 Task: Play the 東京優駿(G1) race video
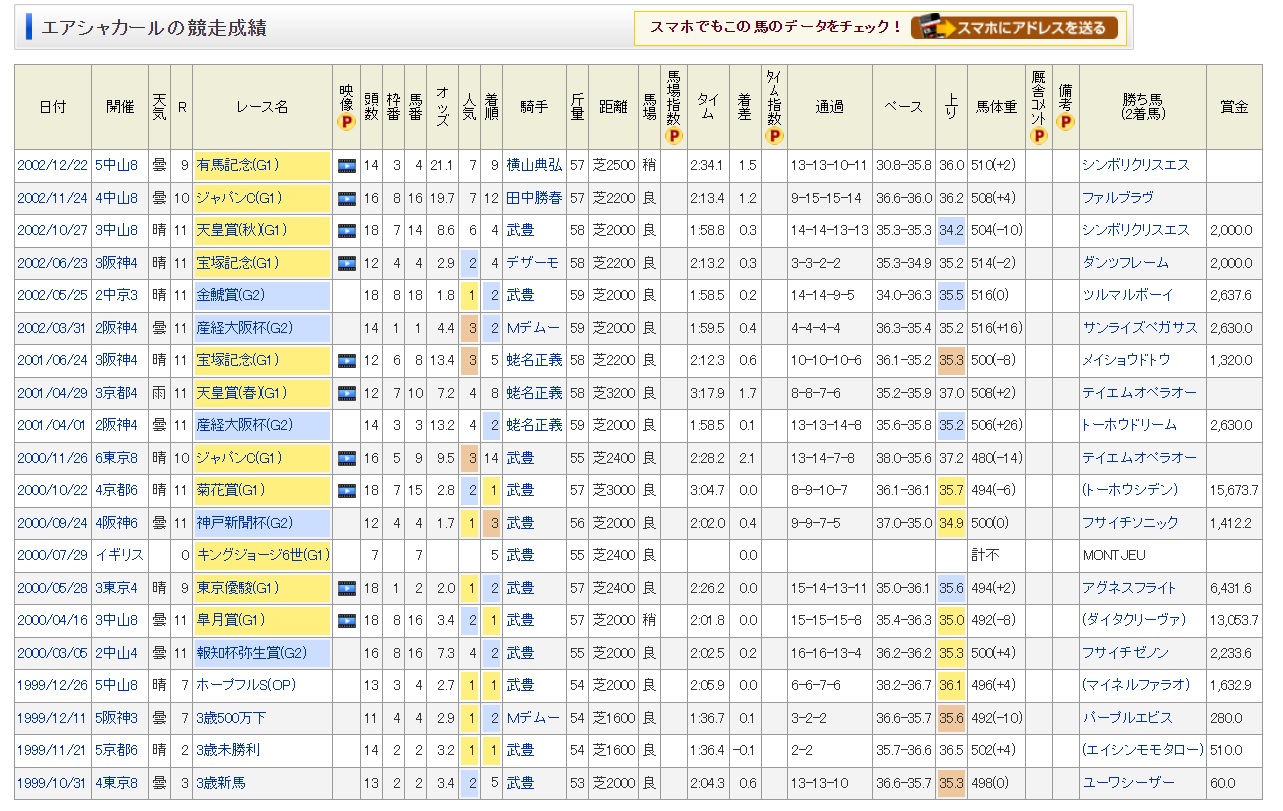346,588
